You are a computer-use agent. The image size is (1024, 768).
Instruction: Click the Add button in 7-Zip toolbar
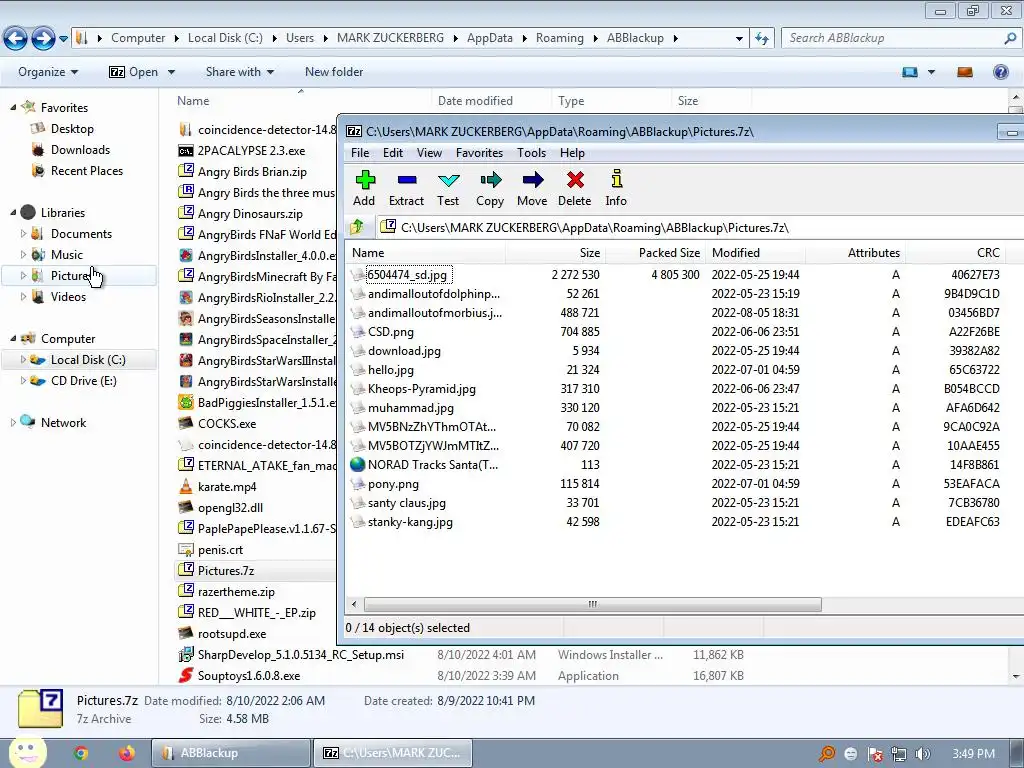tap(364, 188)
